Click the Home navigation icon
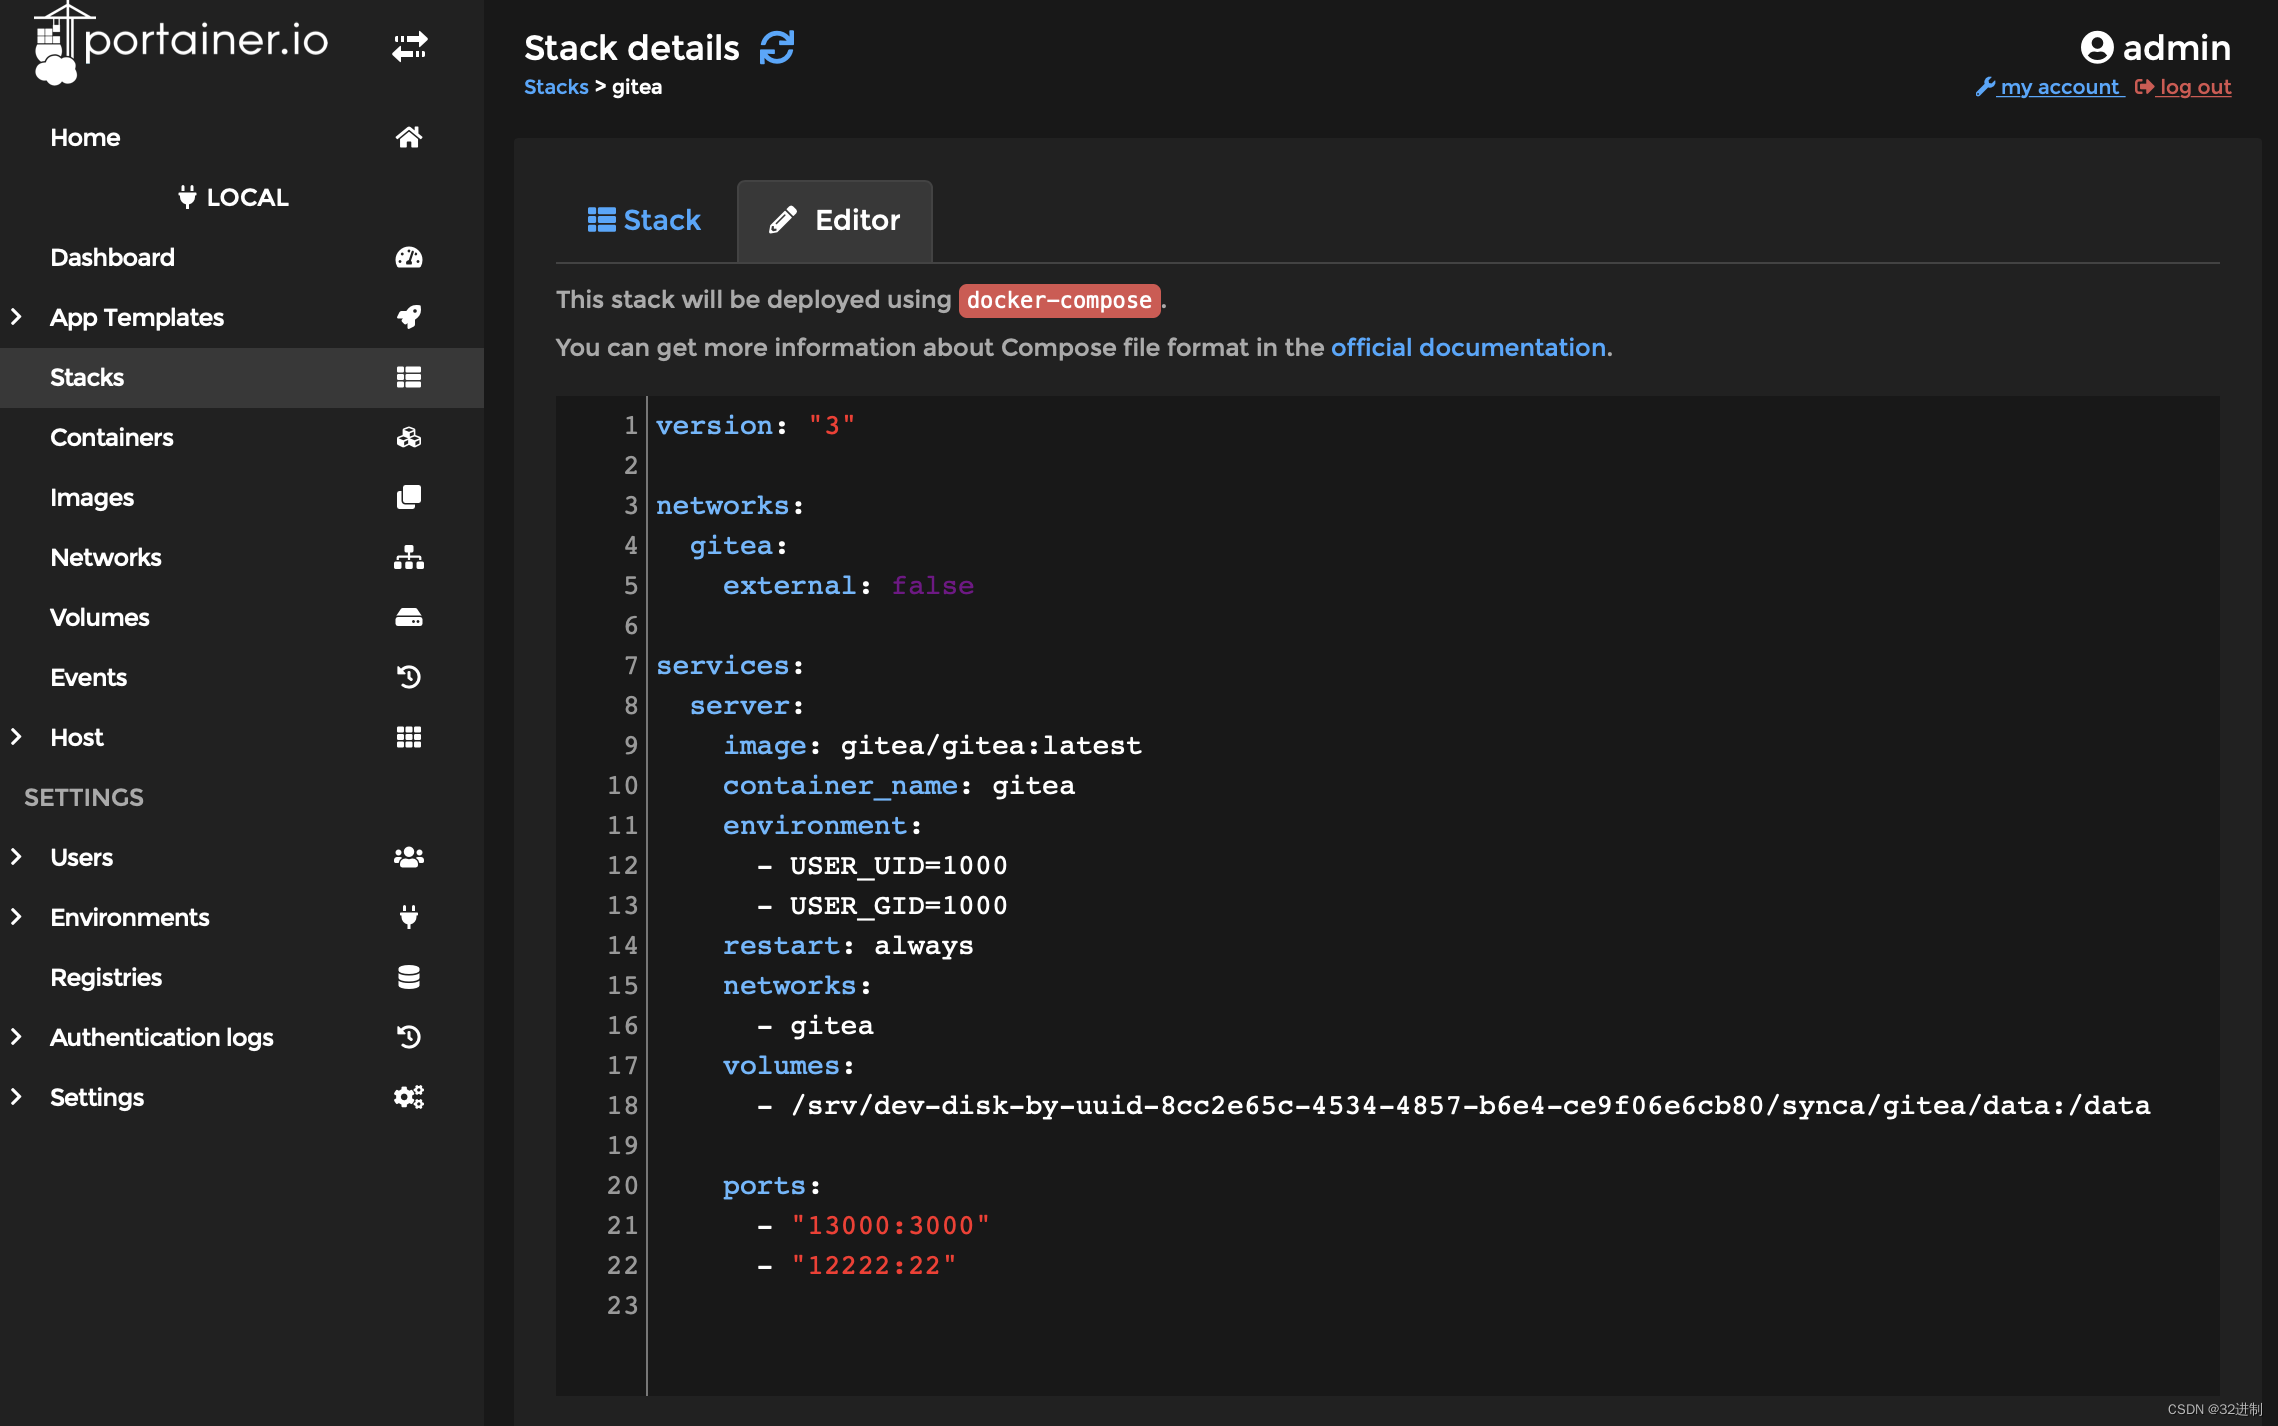The width and height of the screenshot is (2278, 1426). [409, 136]
